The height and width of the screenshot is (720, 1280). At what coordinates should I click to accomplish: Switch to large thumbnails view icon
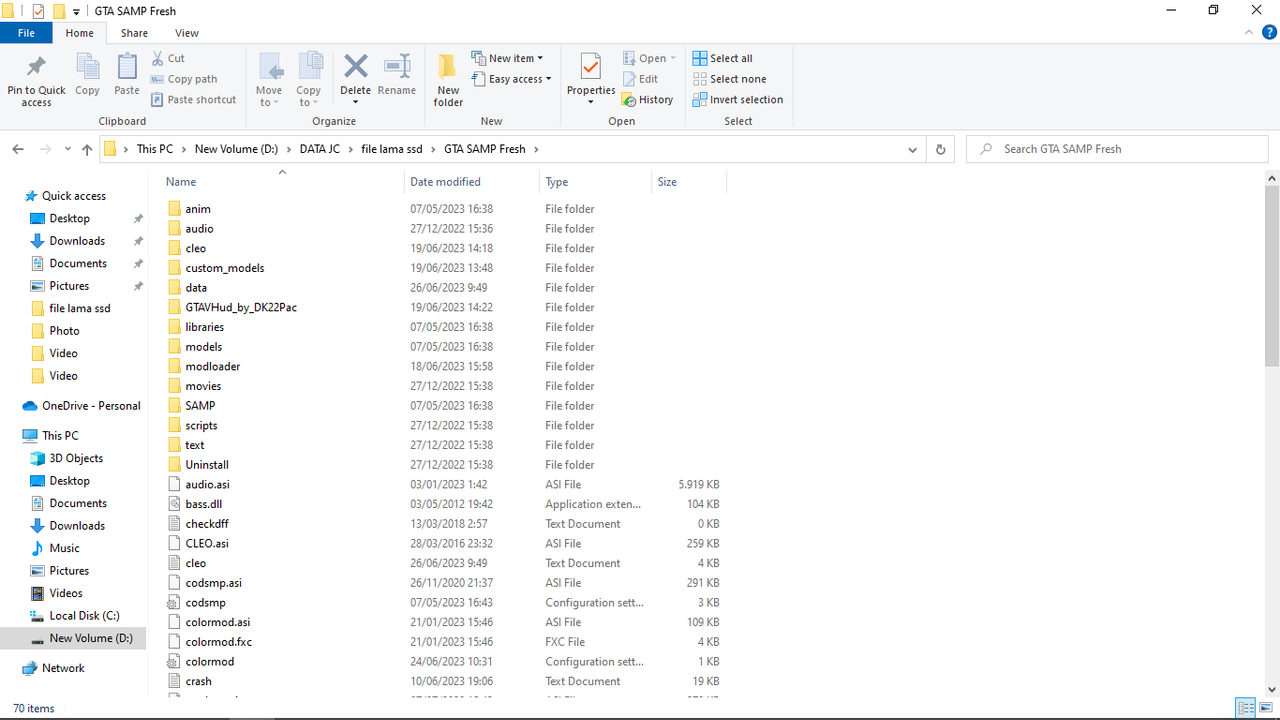pyautogui.click(x=1265, y=708)
